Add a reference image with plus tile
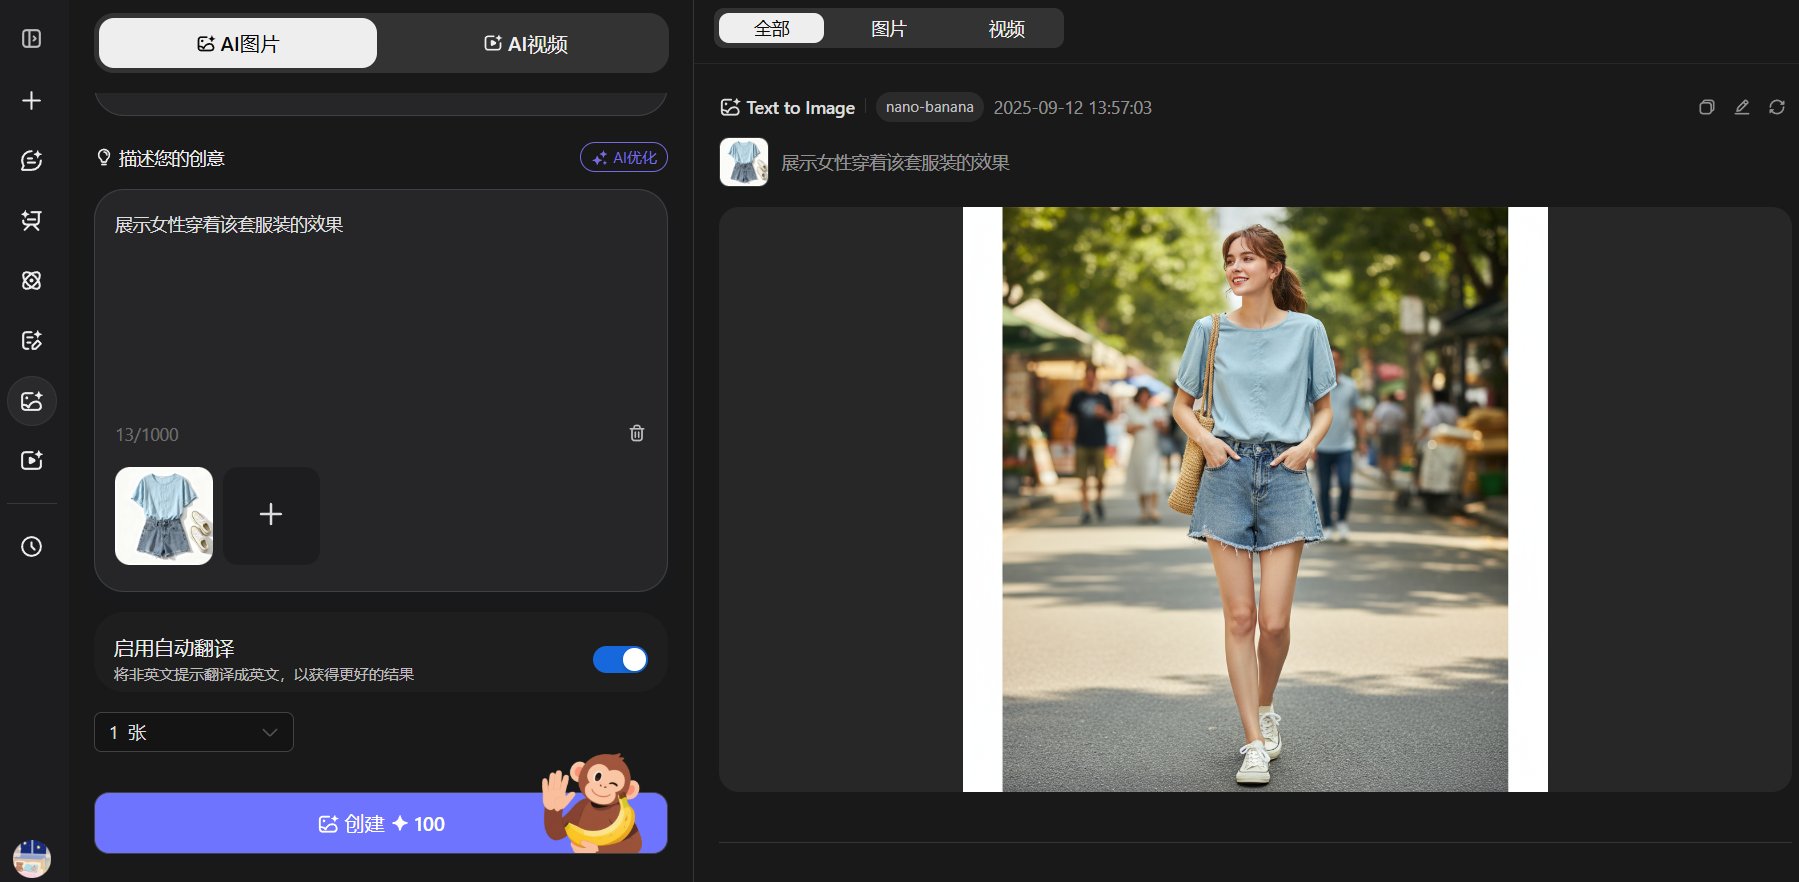 (271, 515)
